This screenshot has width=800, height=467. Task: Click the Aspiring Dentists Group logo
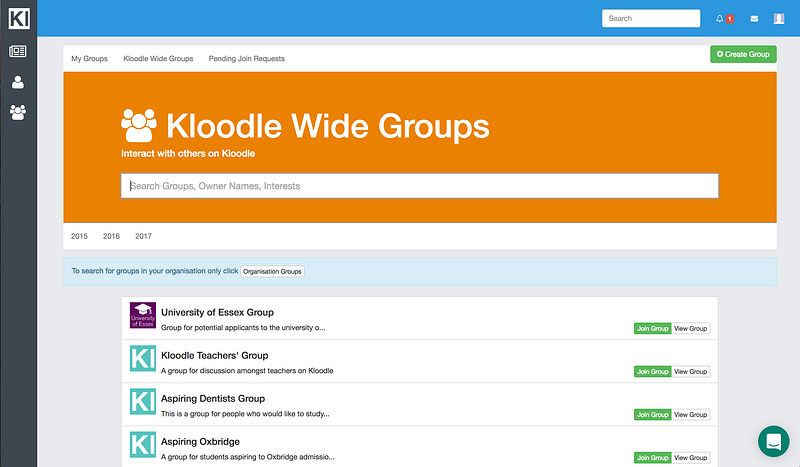point(143,401)
